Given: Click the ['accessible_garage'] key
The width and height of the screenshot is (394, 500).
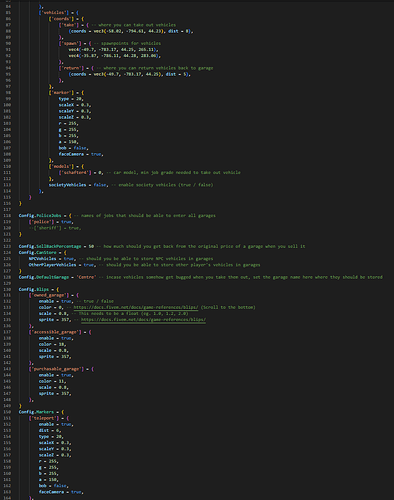Looking at the screenshot, I should point(55,332).
